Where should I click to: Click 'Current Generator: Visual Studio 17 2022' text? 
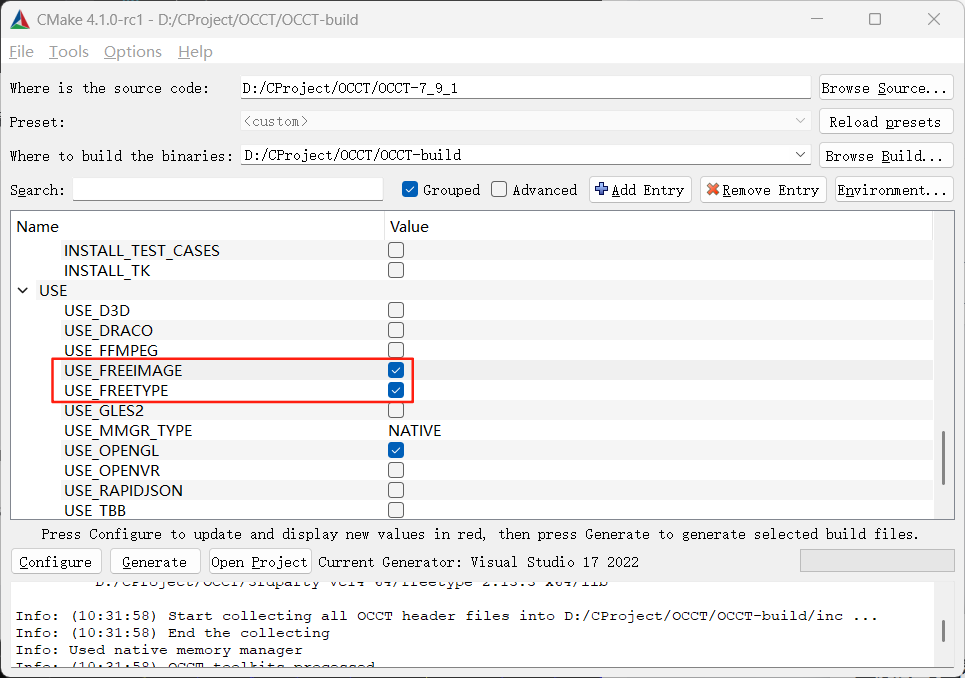point(478,562)
